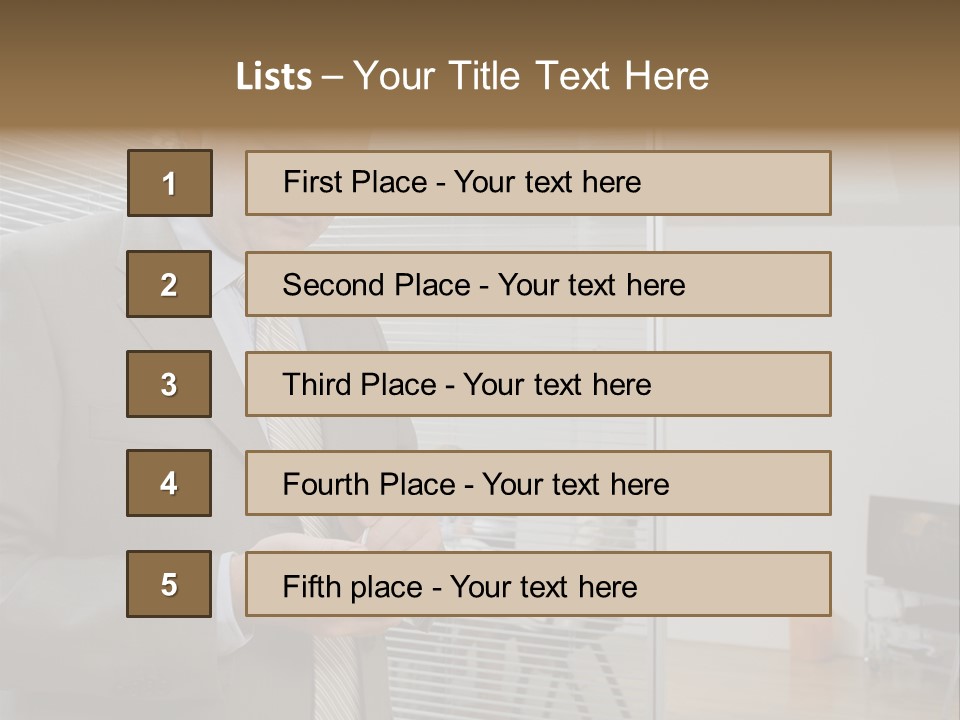Screen dimensions: 960x720
Task: Click the bold word 'Lists' in title
Action: 274,76
